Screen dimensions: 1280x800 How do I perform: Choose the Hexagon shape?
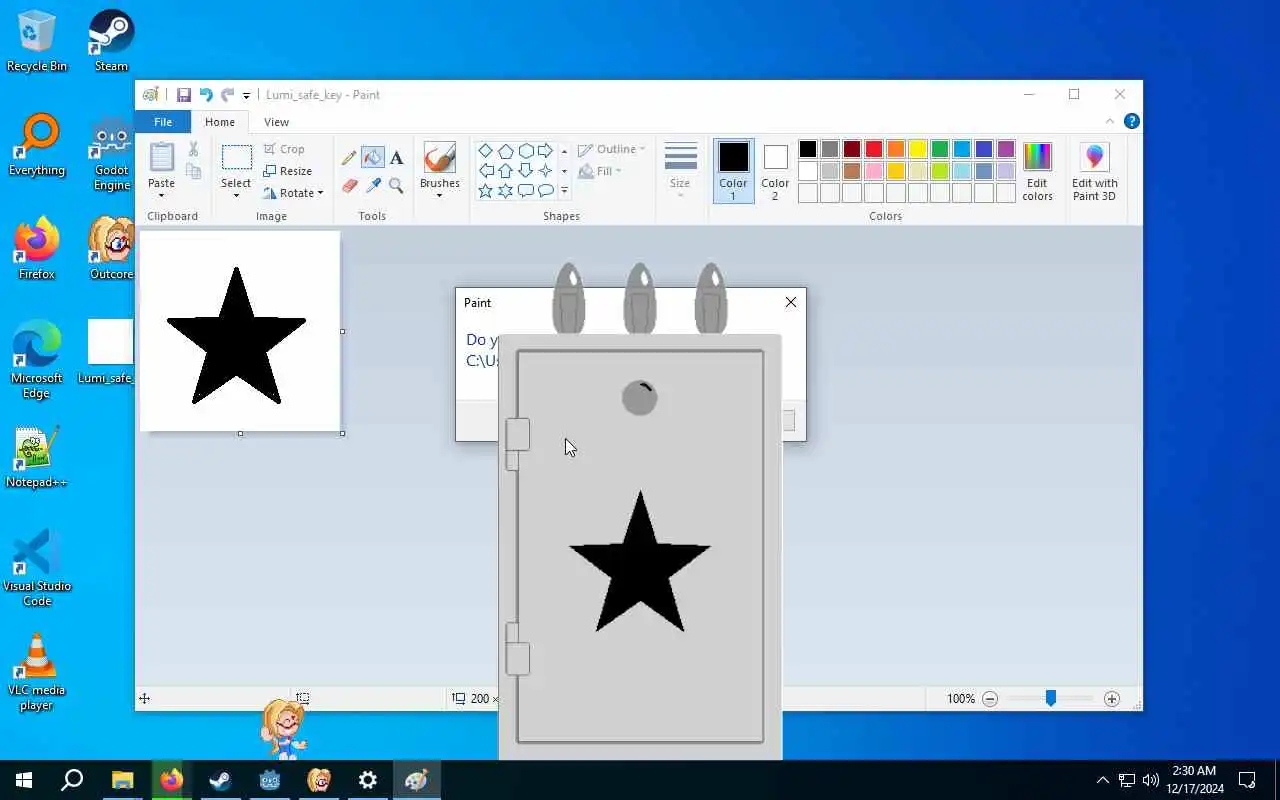tap(525, 151)
